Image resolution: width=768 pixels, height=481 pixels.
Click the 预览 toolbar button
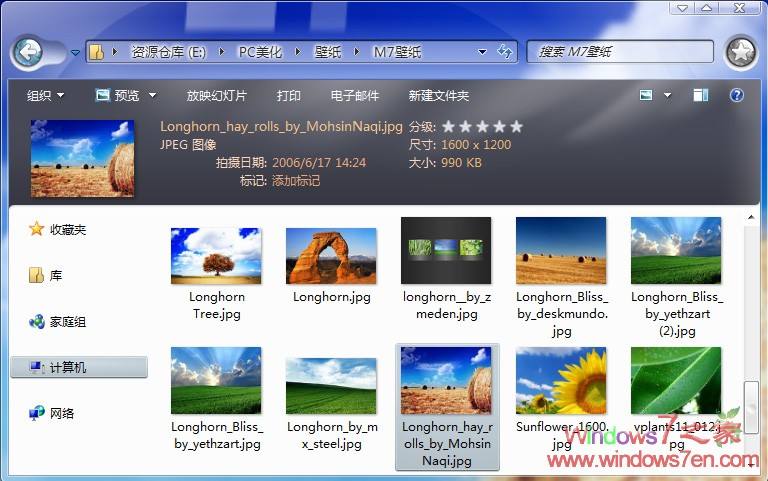(118, 95)
